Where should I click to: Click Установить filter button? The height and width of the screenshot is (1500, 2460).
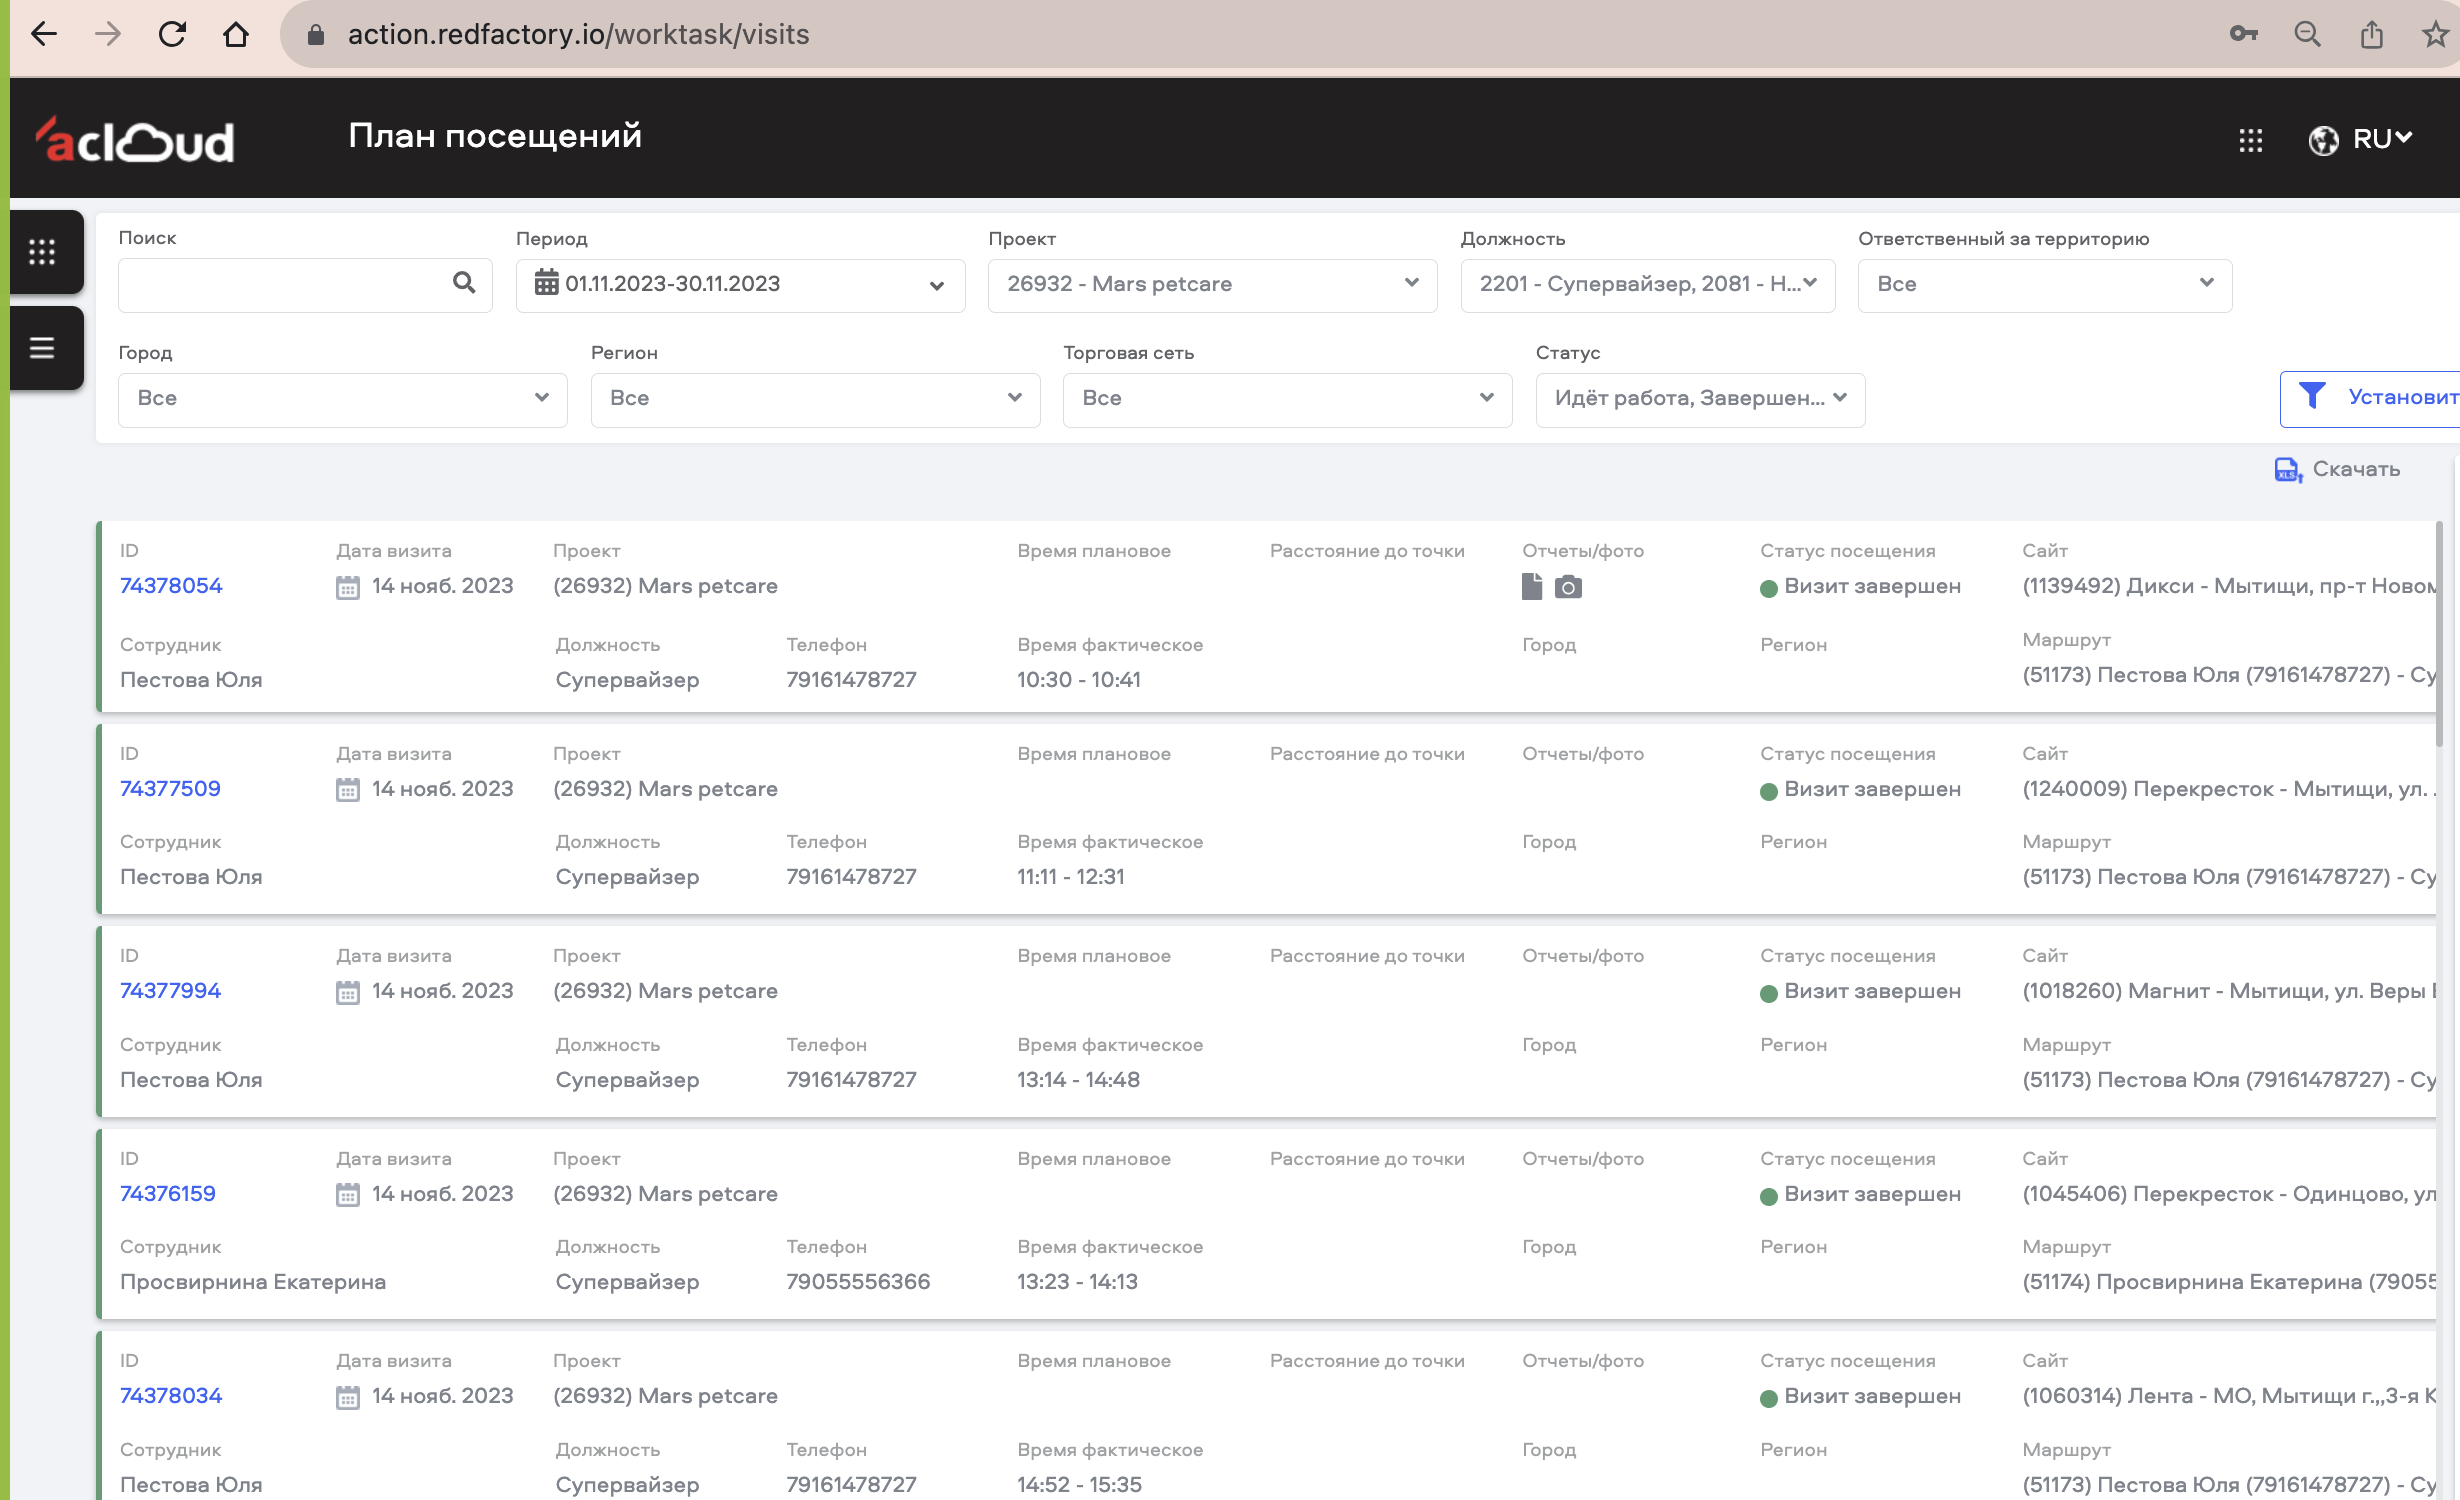tap(2370, 398)
